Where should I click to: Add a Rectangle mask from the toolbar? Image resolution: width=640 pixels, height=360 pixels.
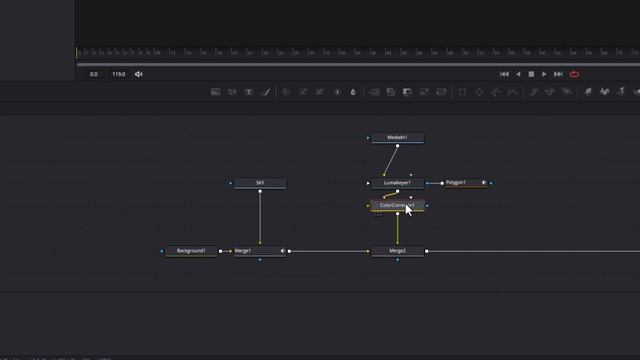[x=462, y=92]
